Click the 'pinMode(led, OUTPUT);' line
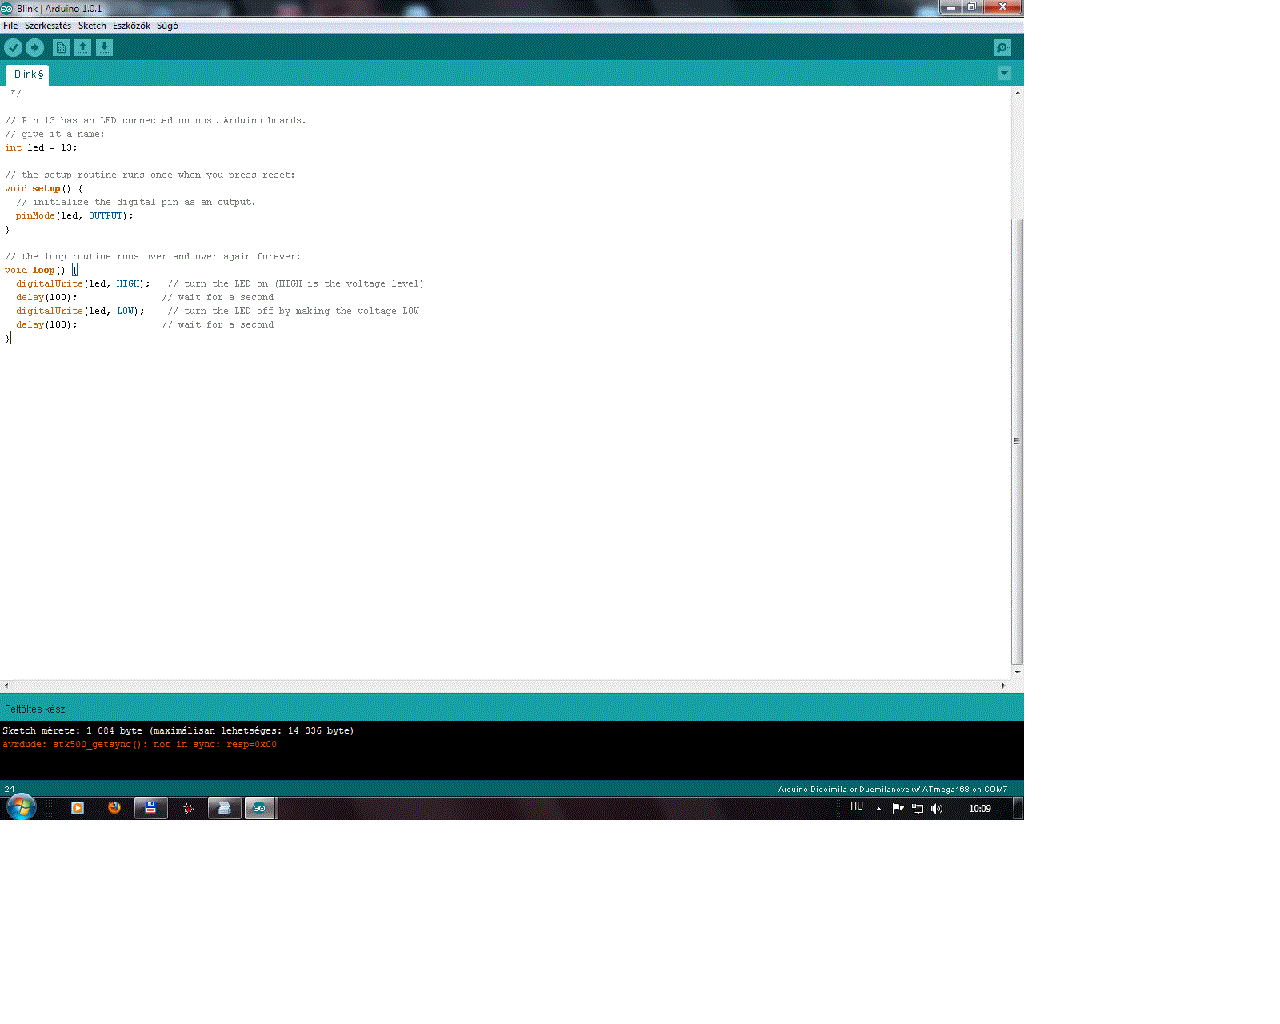The width and height of the screenshot is (1280, 1024). (74, 216)
